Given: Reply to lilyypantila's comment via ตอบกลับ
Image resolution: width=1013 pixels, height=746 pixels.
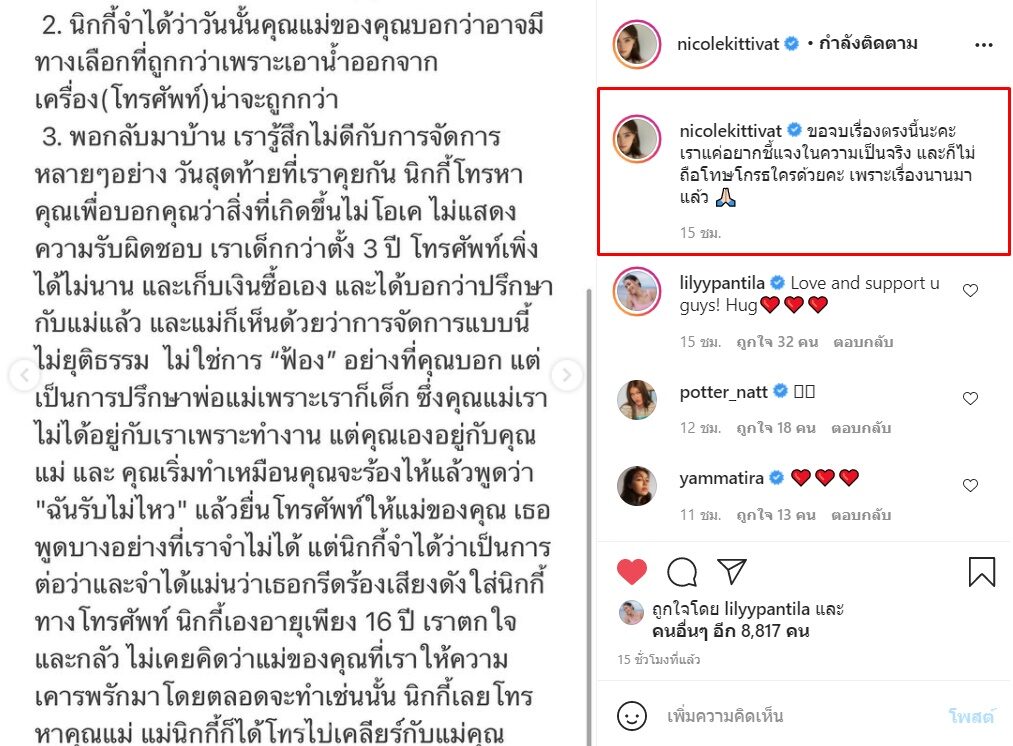Looking at the screenshot, I should click(x=863, y=342).
